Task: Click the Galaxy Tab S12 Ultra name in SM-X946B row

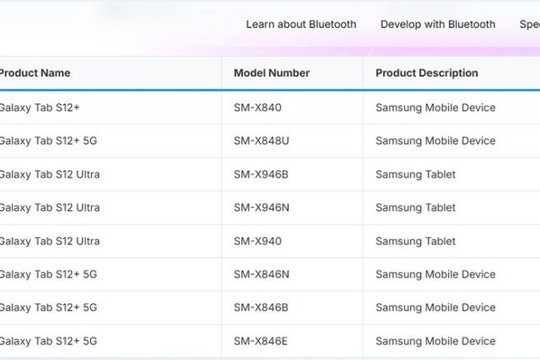Action: 50,175
